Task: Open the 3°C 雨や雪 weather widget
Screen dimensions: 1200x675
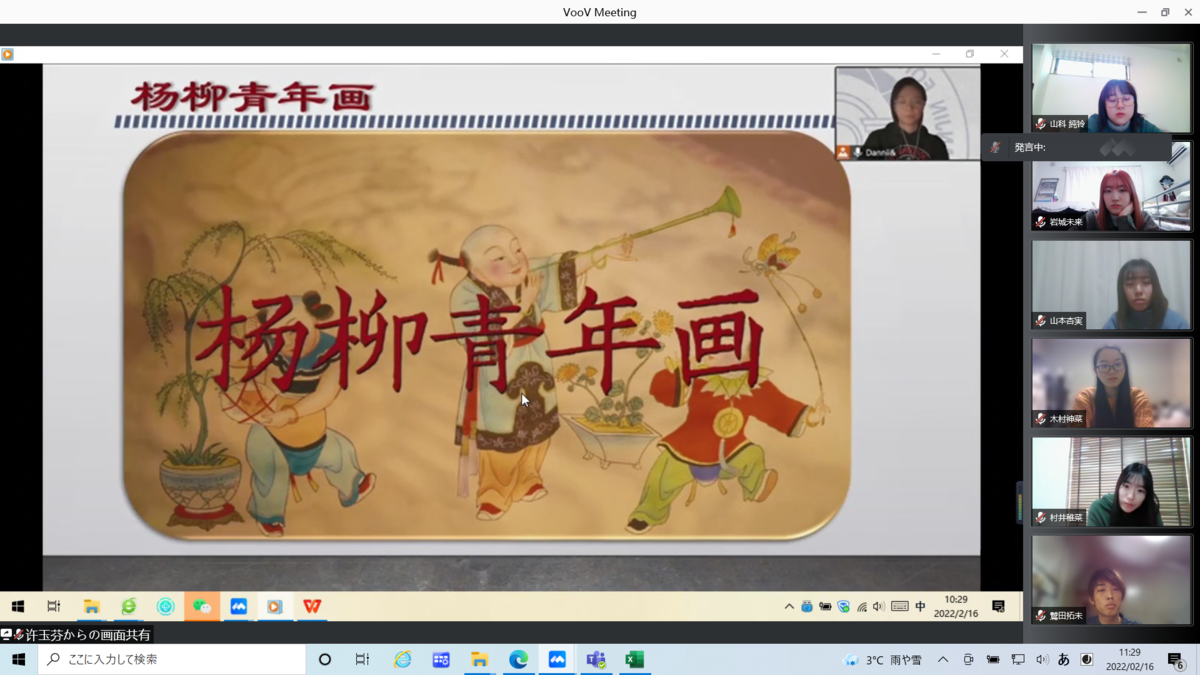Action: coord(883,660)
